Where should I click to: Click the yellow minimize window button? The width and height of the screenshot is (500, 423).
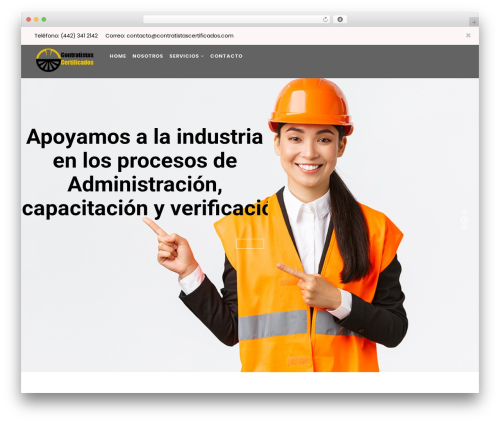point(36,20)
